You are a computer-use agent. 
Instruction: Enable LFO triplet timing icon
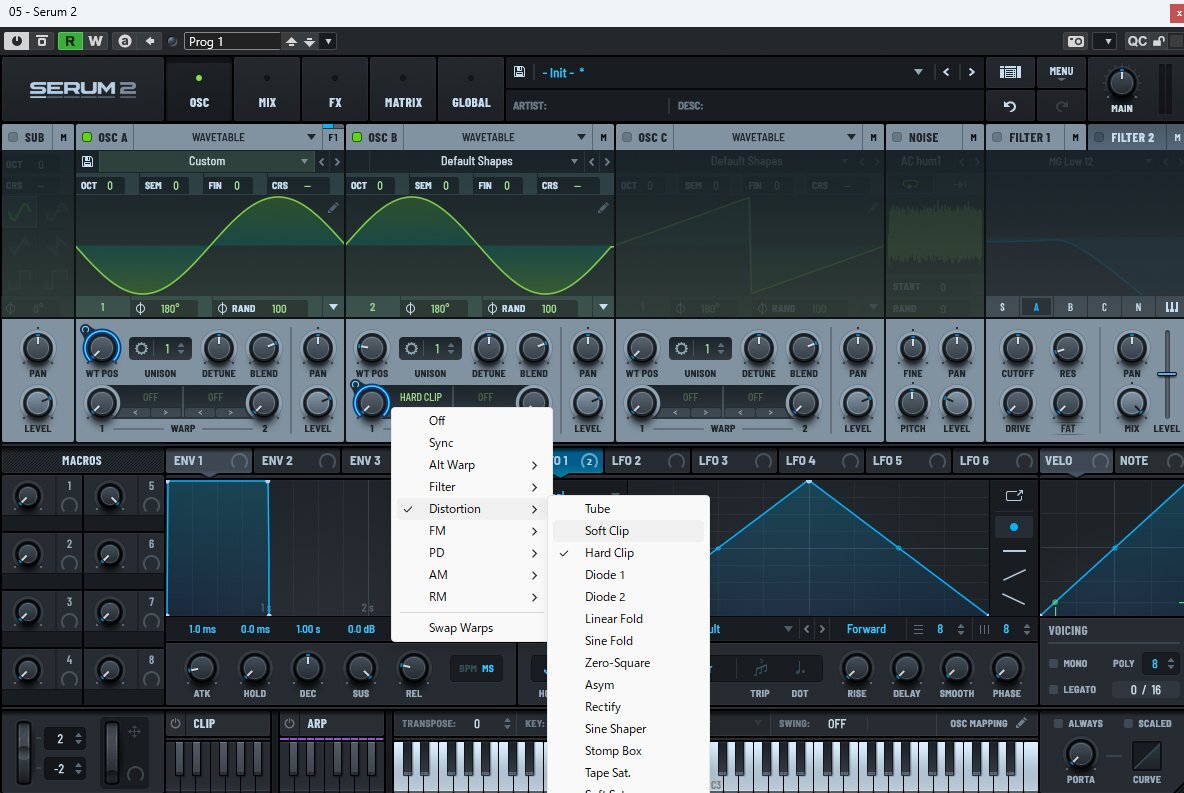pos(760,669)
